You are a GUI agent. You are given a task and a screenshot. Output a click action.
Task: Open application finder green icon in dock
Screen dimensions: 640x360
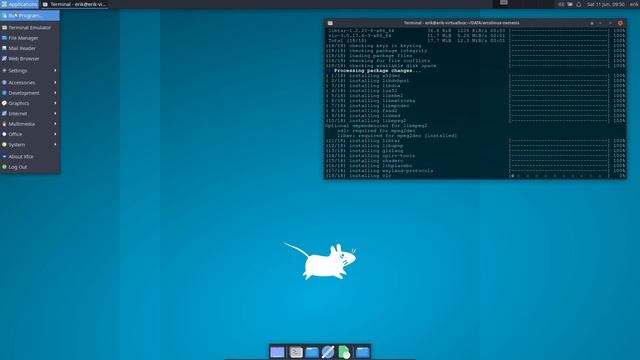pos(344,352)
